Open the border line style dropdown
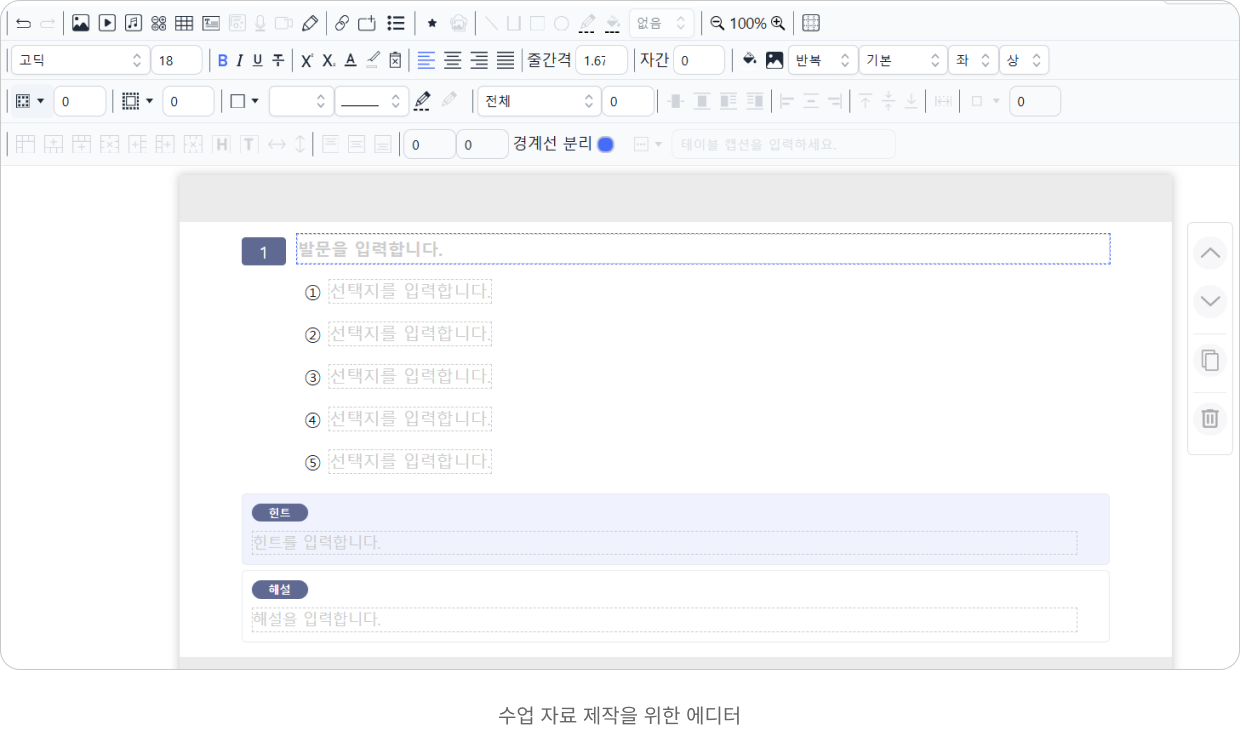Screen dimensions: 1240x730 [x=371, y=101]
